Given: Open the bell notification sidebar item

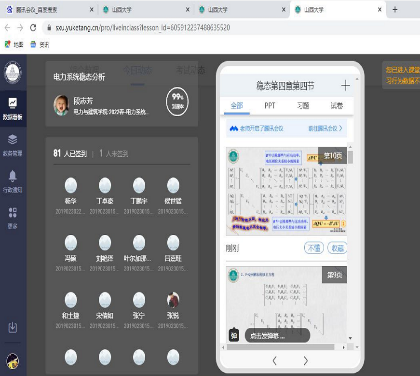Looking at the screenshot, I should [13, 181].
